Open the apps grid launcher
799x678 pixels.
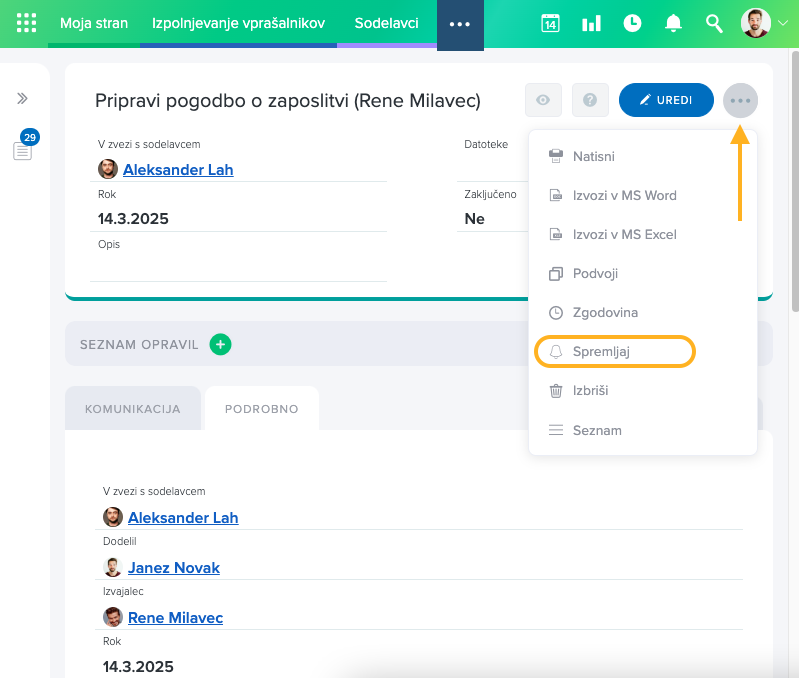click(x=26, y=23)
